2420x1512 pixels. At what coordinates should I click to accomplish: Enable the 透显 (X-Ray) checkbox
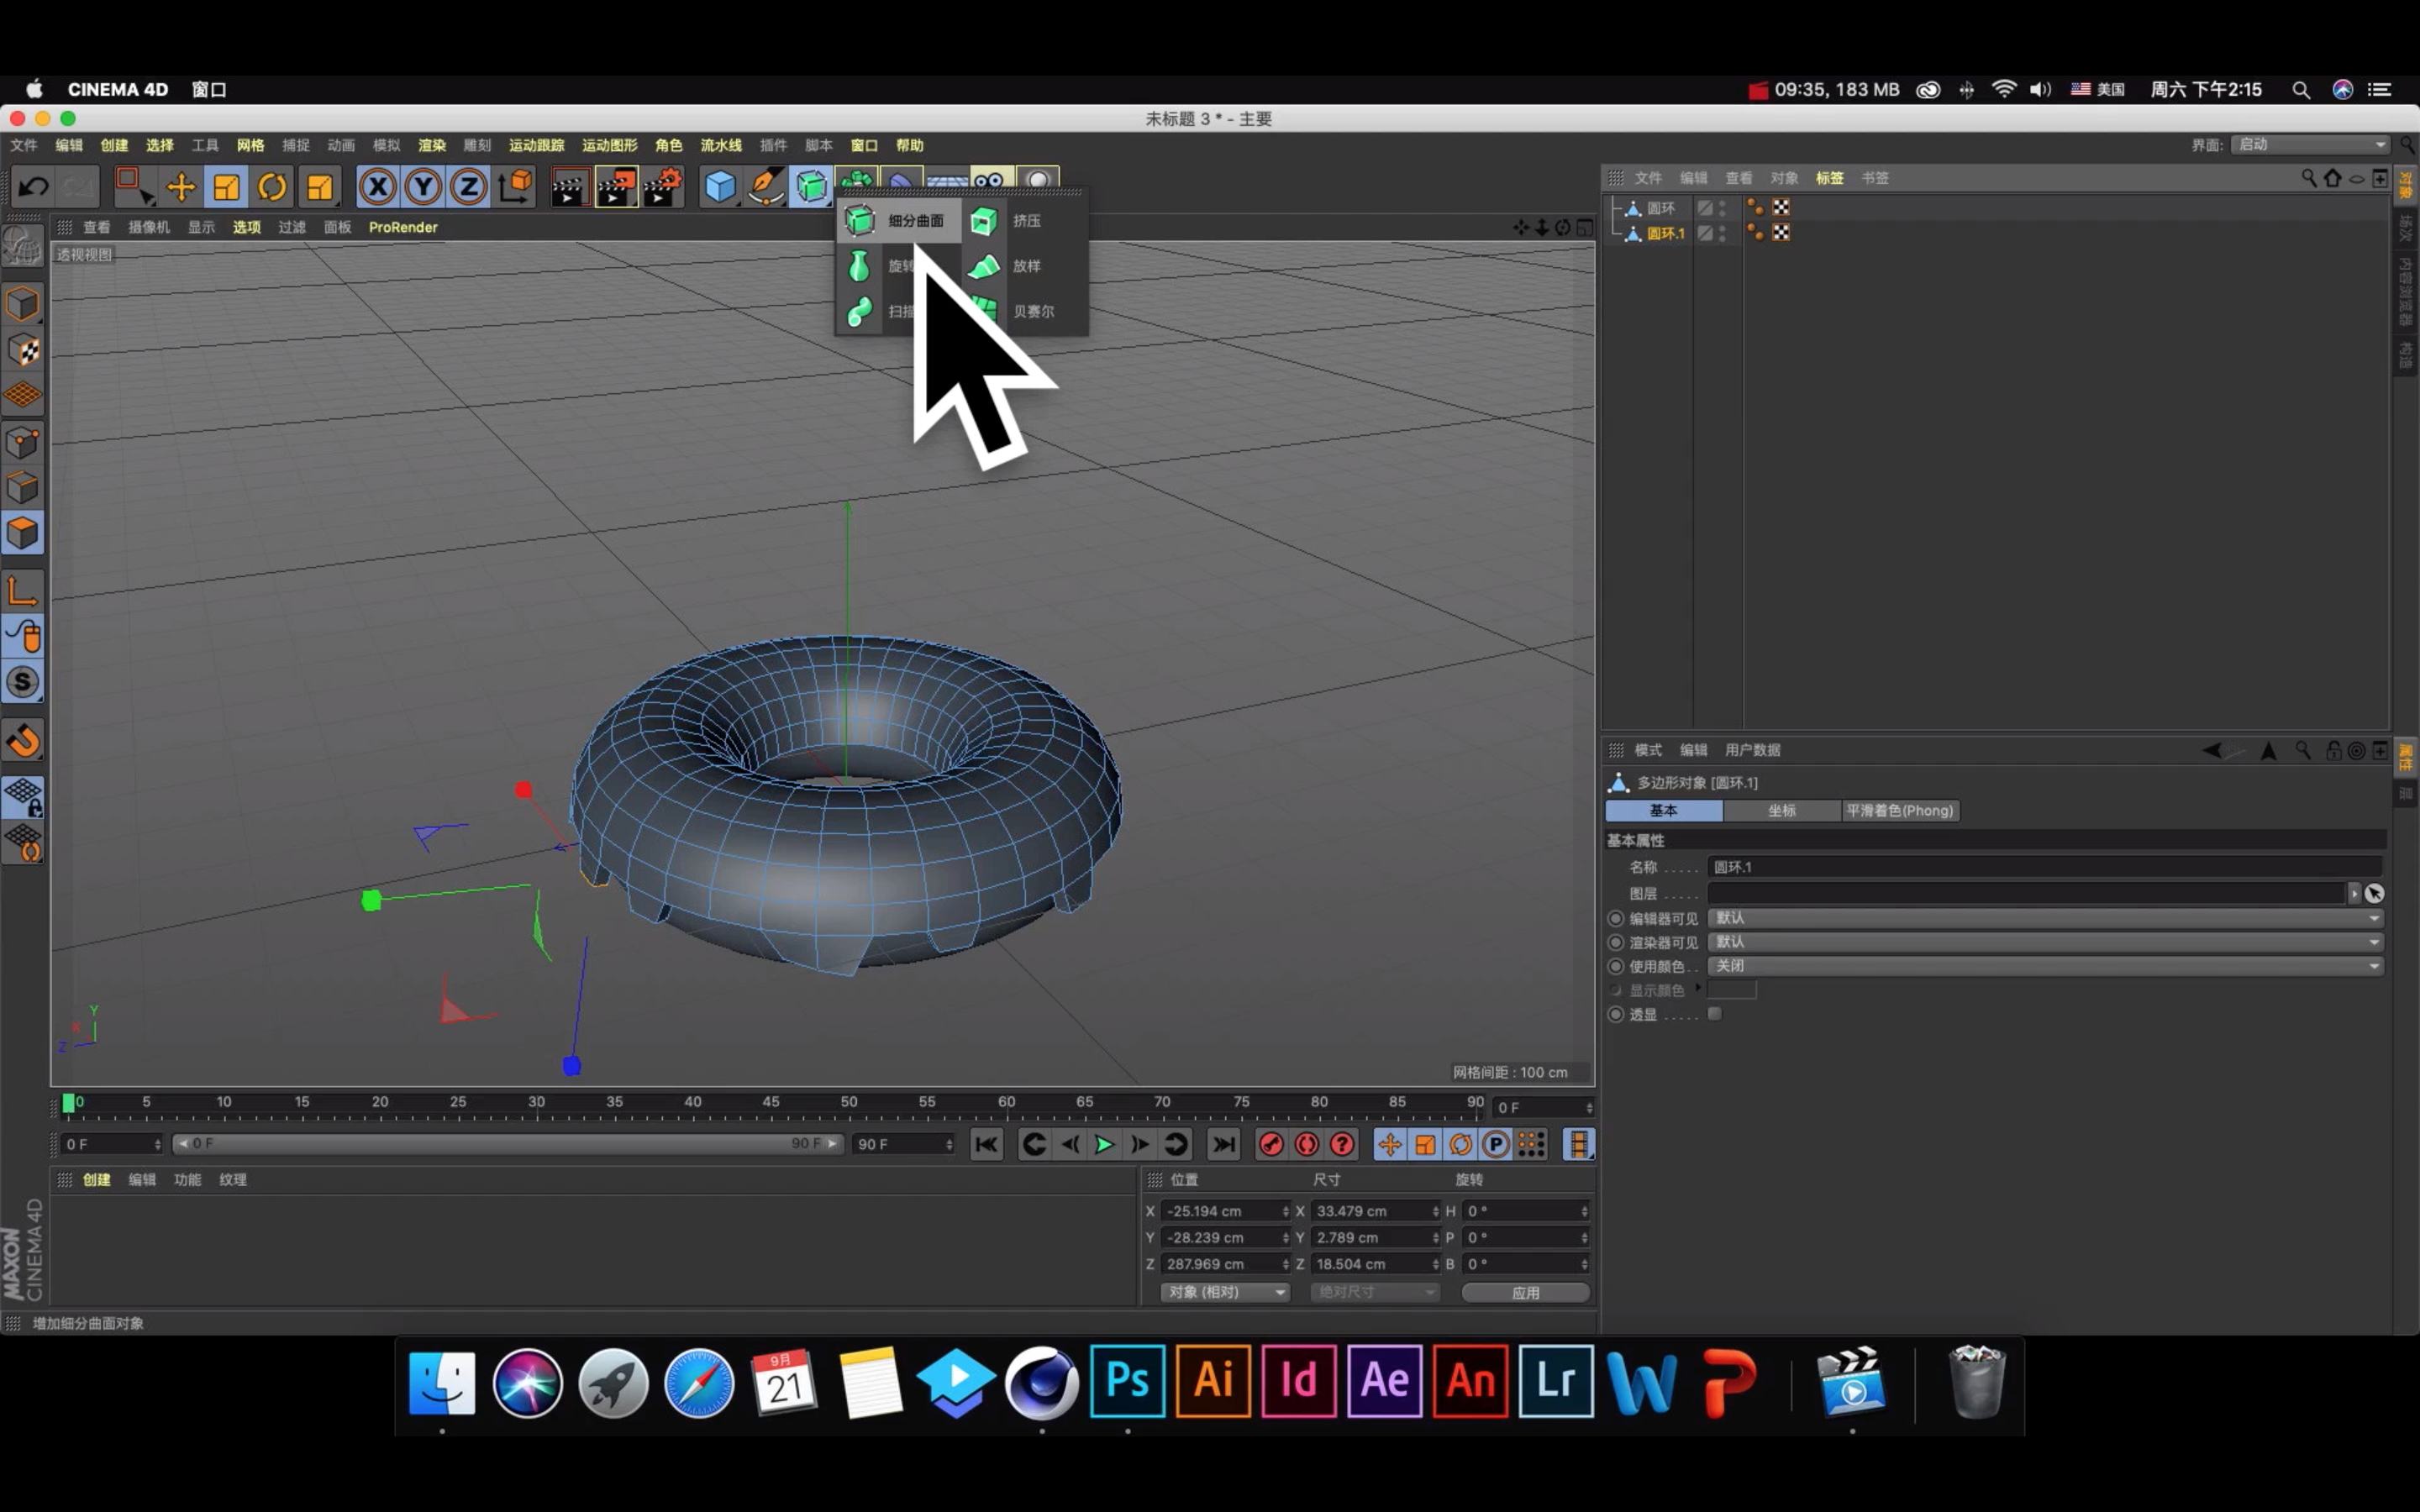pos(1715,1014)
